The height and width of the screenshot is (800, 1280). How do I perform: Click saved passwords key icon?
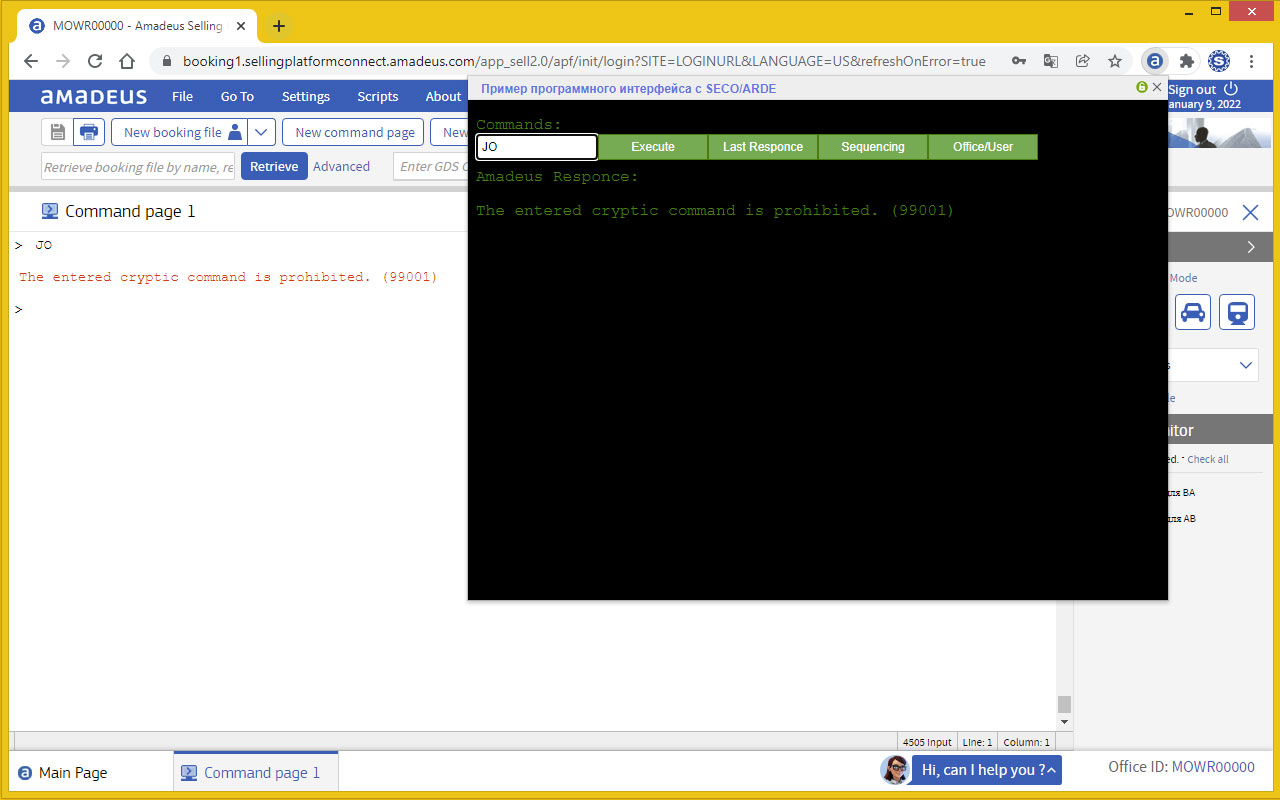tap(1019, 61)
